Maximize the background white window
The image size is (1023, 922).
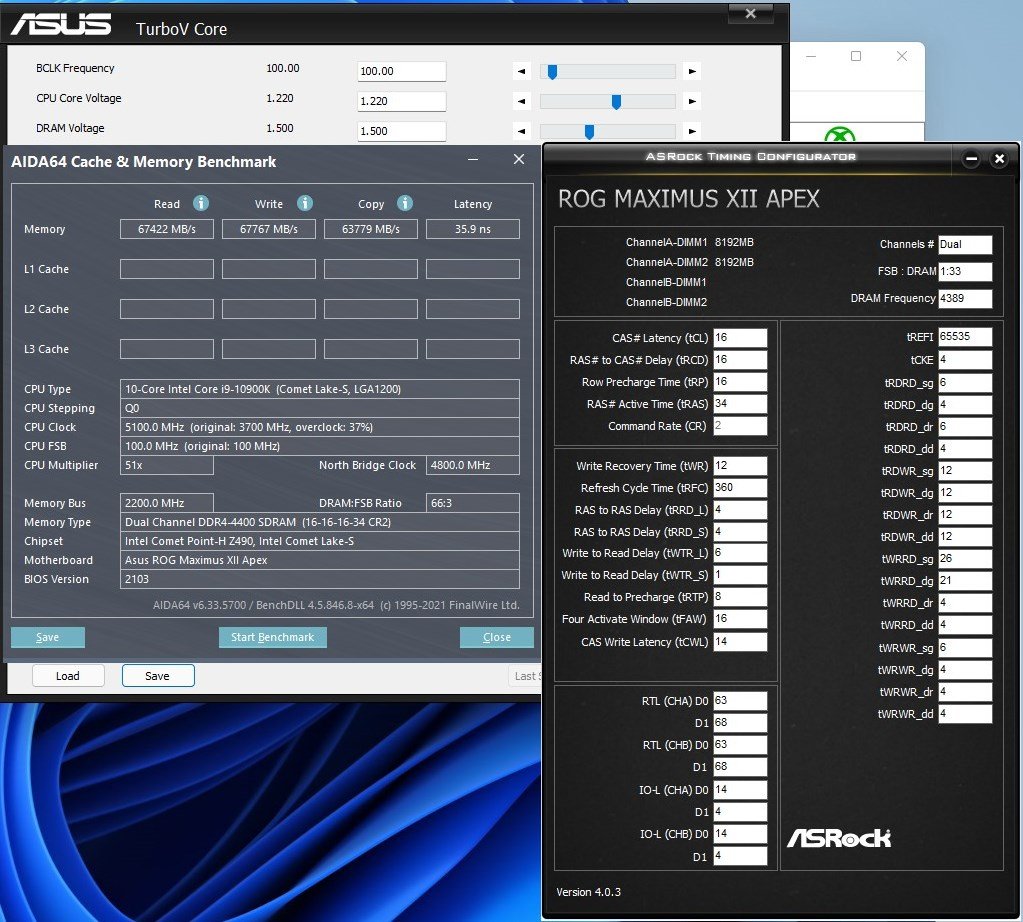(856, 56)
